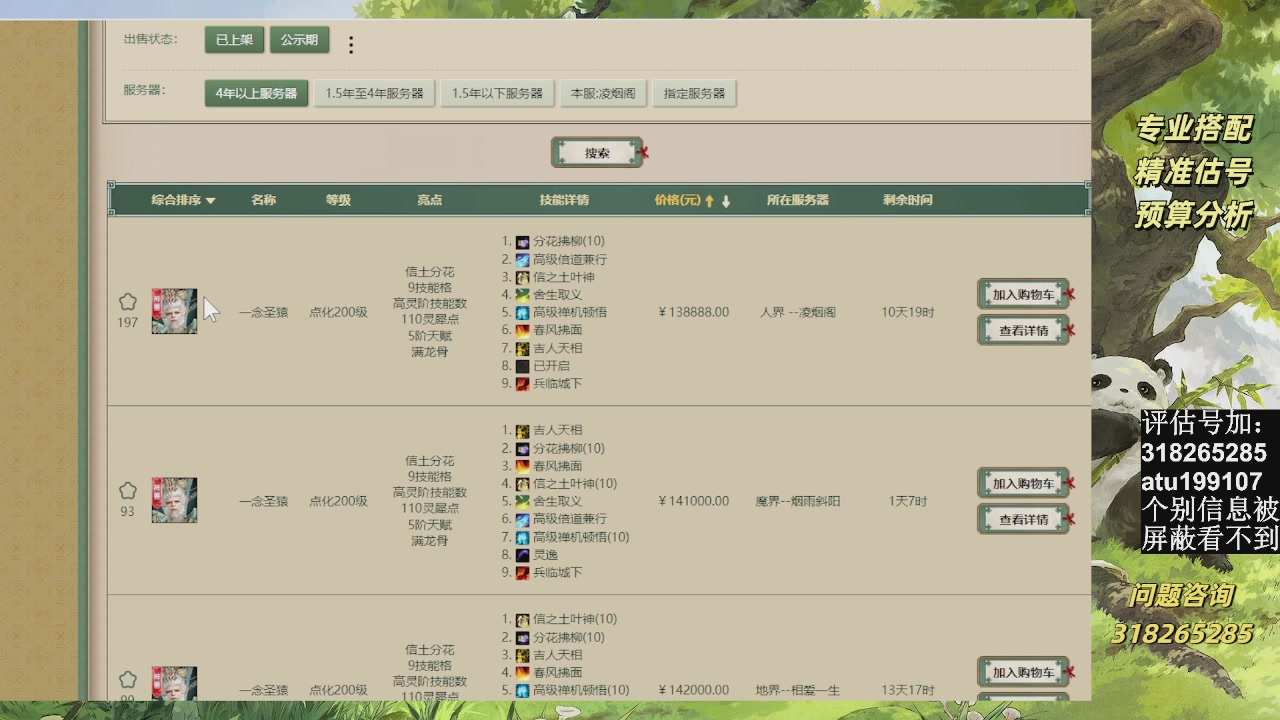Click 兵临城下 skill icon in ¥141000.00 listing
The image size is (1280, 720).
(522, 573)
